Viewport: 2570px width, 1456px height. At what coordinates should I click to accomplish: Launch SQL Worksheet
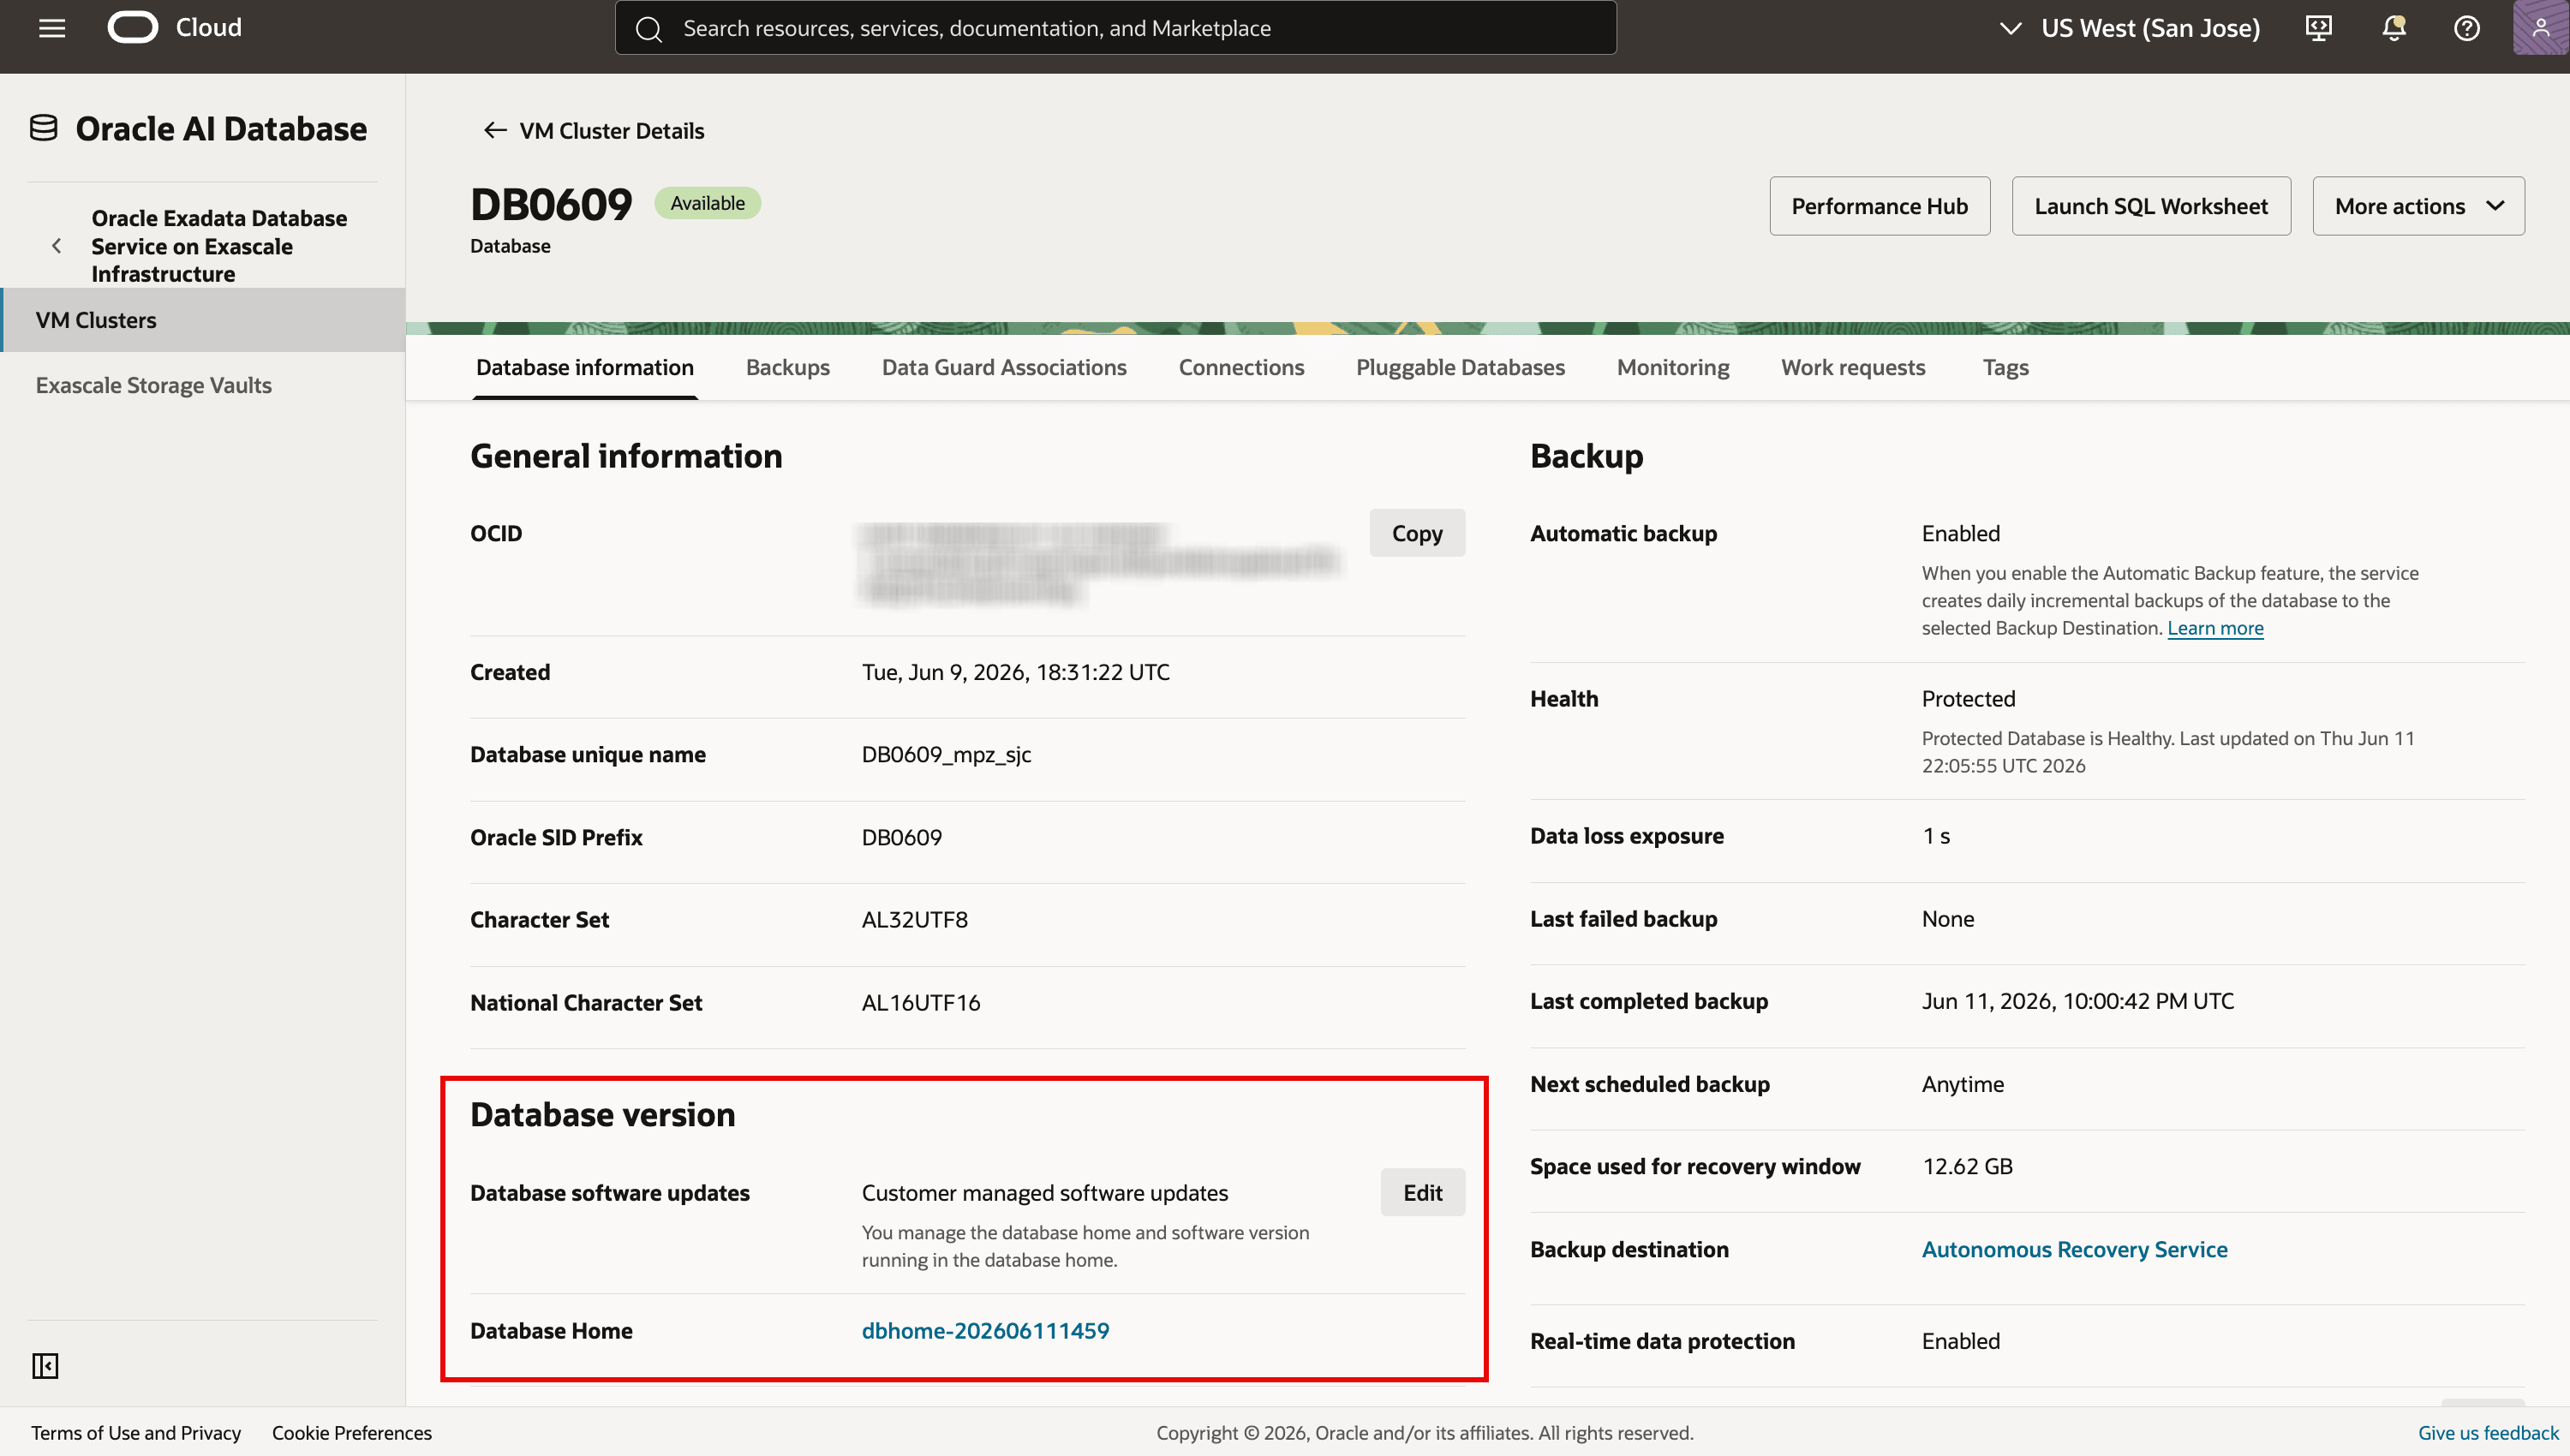point(2151,206)
